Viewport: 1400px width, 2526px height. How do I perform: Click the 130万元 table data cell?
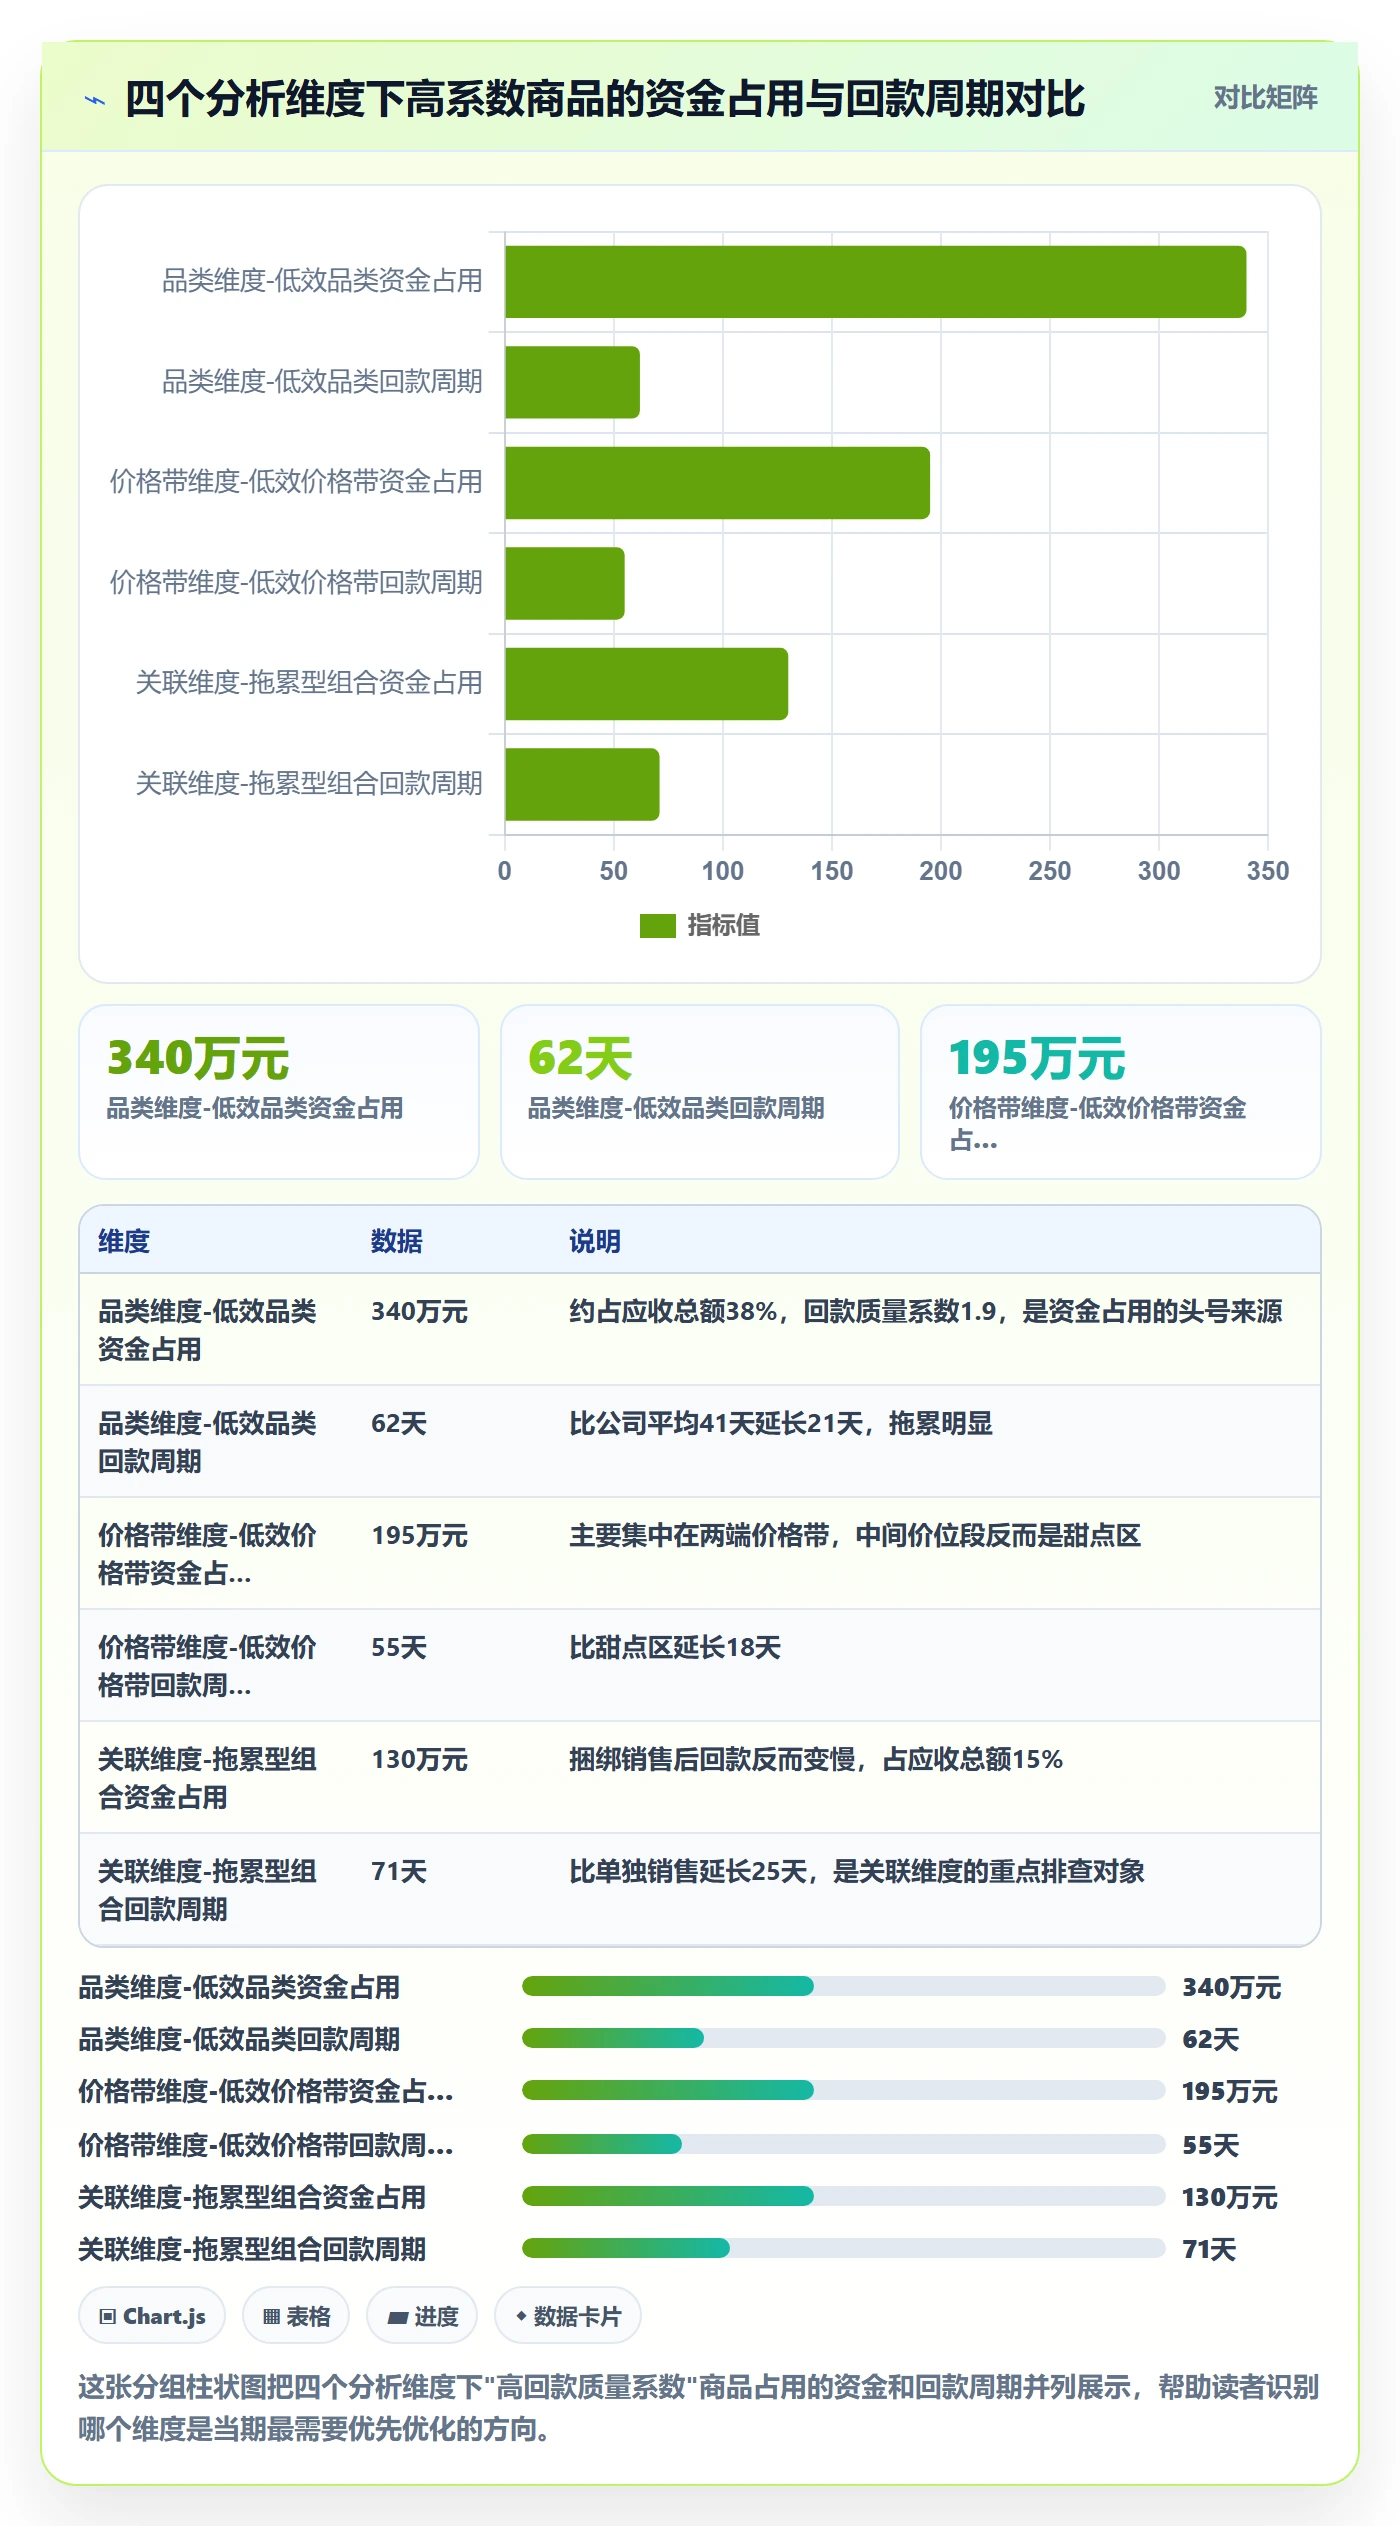tap(419, 1759)
